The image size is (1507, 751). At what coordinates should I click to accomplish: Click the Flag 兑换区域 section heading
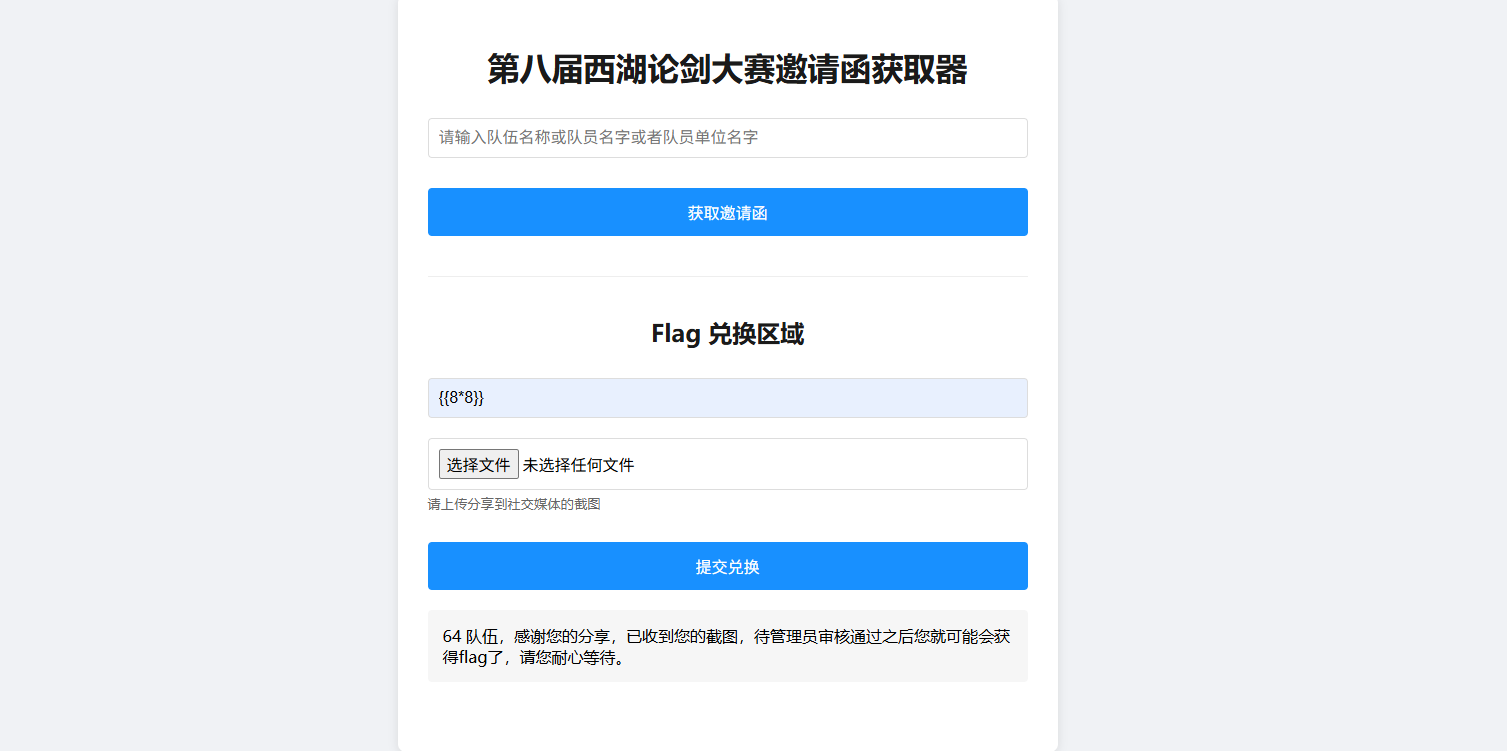click(x=727, y=334)
